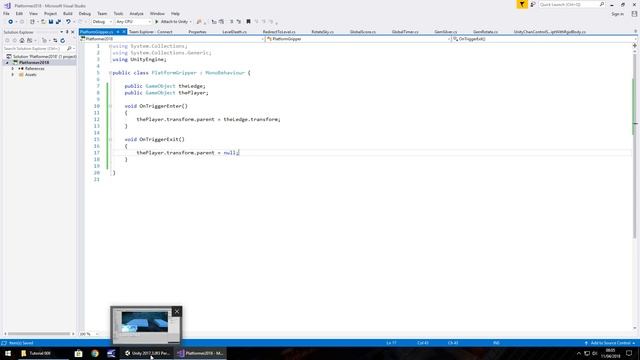Screen dimensions: 640x360
Task: Click Add to Source Control in status bar
Action: (x=610, y=343)
